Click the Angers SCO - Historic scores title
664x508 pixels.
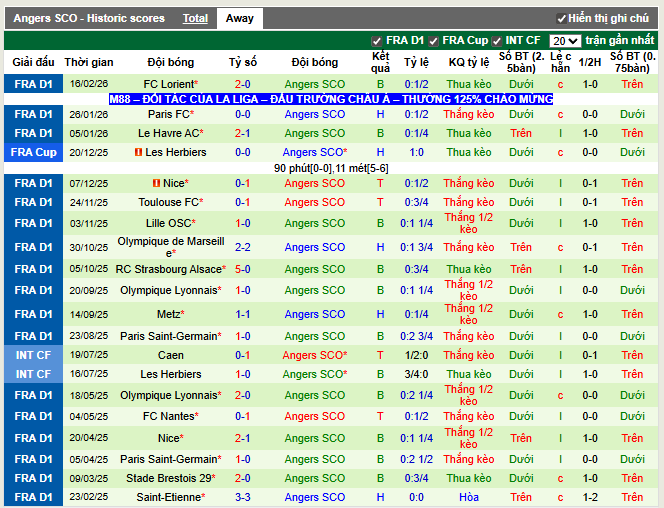click(x=89, y=18)
